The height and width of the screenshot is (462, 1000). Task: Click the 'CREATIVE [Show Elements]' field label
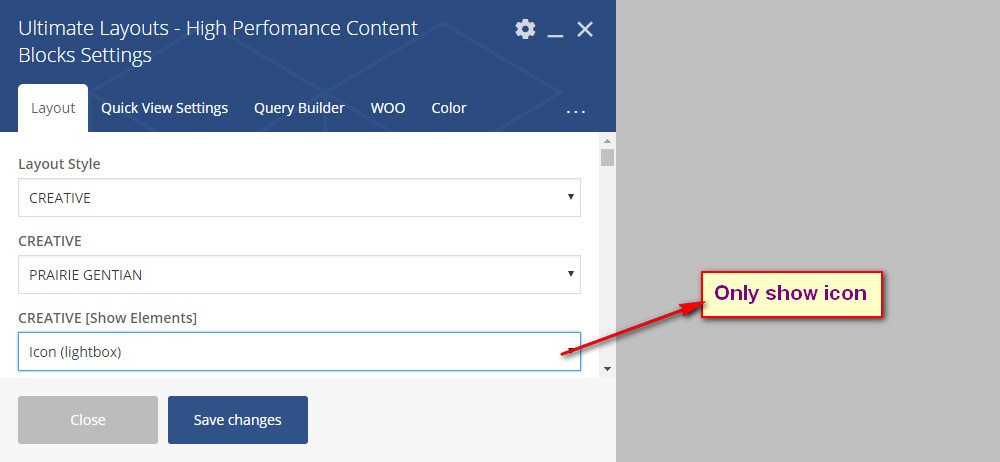pyautogui.click(x=107, y=318)
